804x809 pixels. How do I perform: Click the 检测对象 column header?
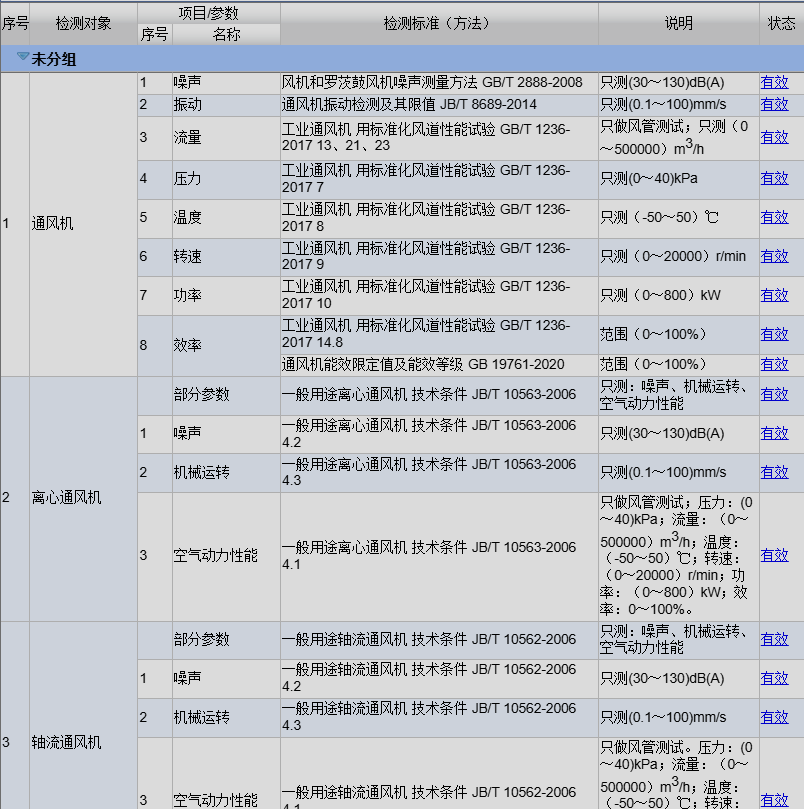click(x=83, y=23)
